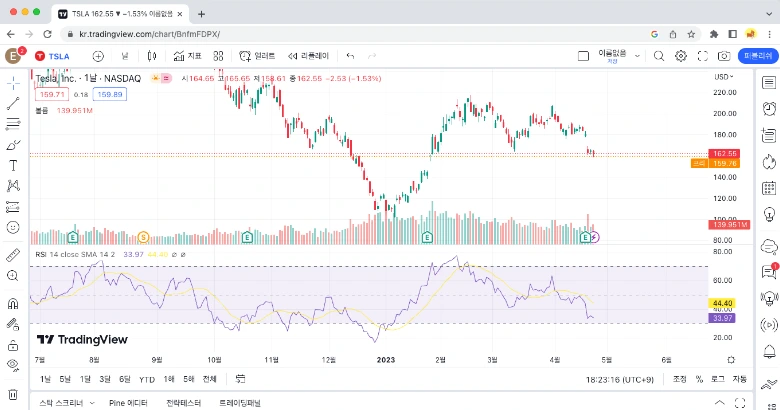This screenshot has height=410, width=780.
Task: Open the candlestick chart style menu
Action: tap(152, 56)
